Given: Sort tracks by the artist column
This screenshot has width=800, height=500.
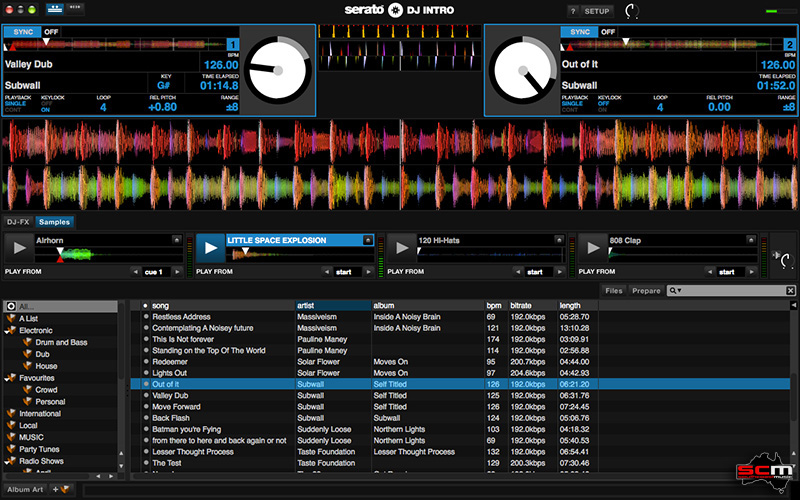Looking at the screenshot, I should click(333, 306).
